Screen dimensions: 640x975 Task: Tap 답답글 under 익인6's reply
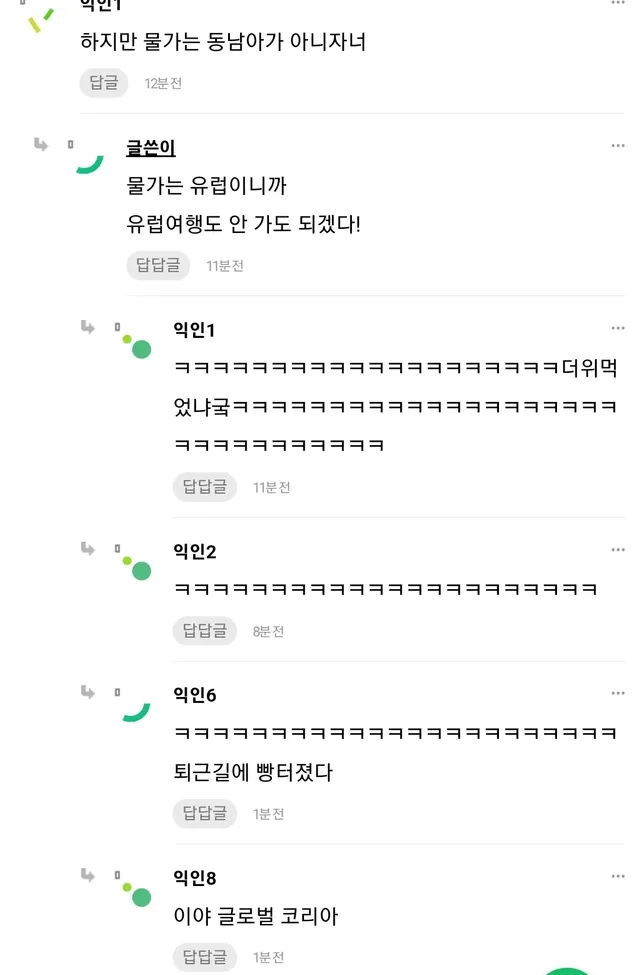(x=204, y=813)
